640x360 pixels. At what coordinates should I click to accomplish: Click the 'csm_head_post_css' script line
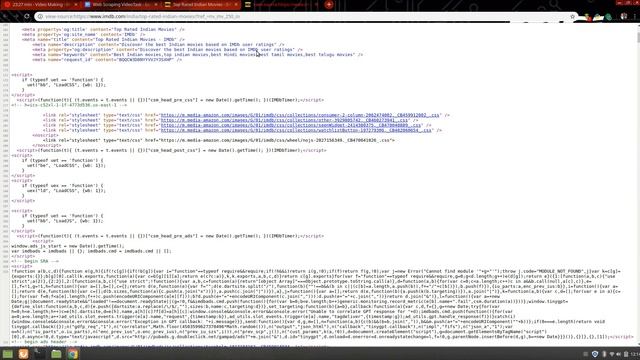coord(171,150)
